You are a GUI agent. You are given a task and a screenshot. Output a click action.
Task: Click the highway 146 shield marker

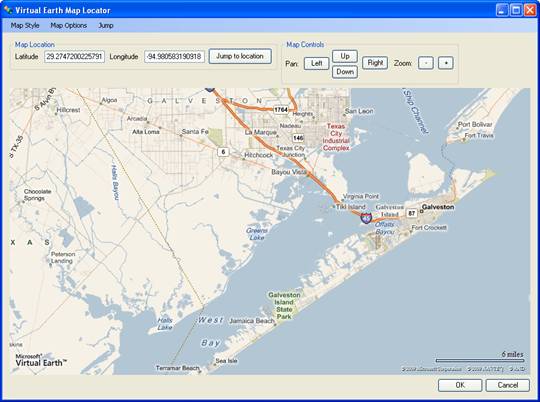298,138
